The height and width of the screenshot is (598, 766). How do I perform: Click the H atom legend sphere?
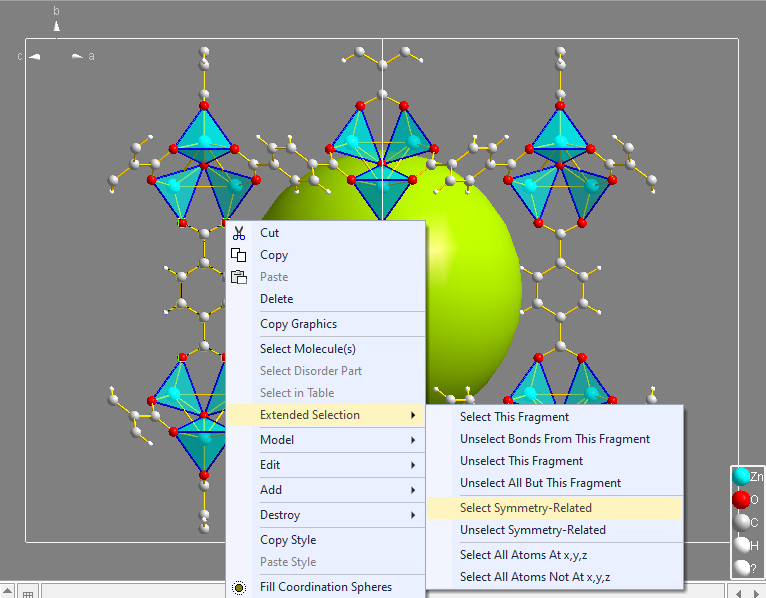pos(741,544)
